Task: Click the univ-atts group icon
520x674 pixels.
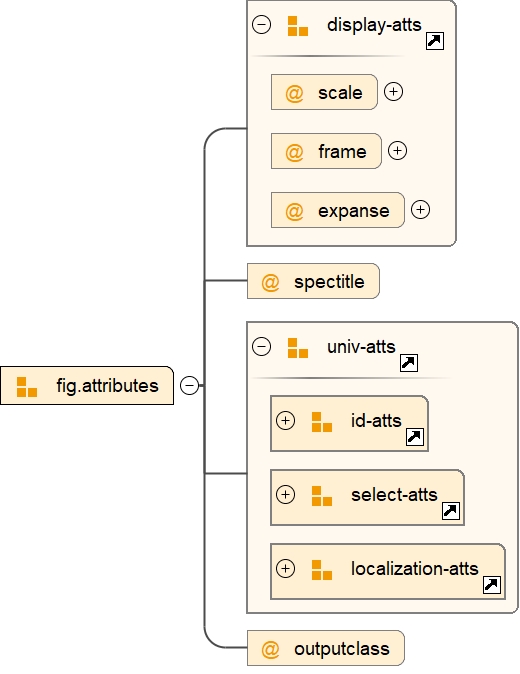Action: [x=298, y=348]
